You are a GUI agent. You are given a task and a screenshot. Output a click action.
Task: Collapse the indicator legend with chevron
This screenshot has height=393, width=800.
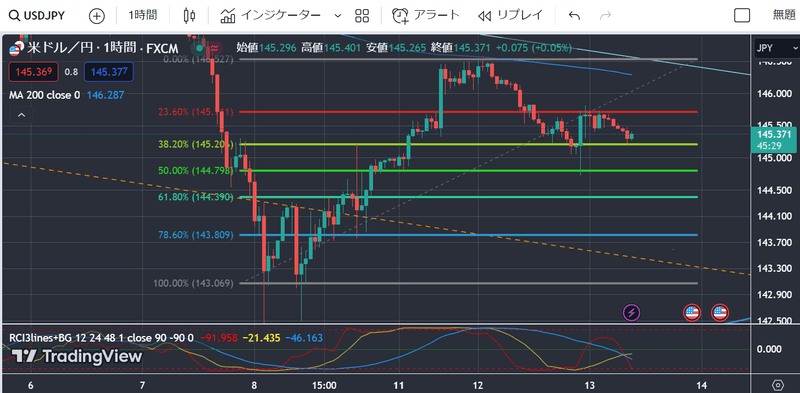coord(21,115)
